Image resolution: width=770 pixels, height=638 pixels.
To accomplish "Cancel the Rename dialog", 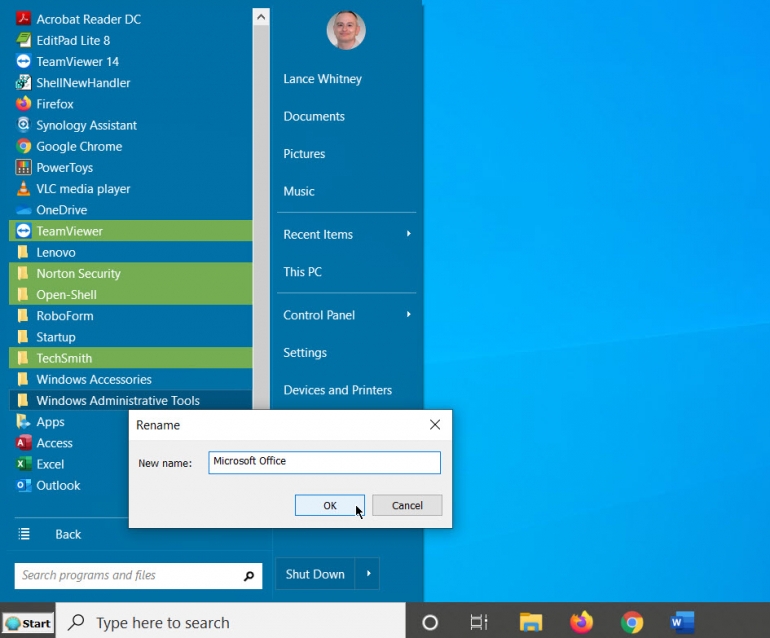I will coord(407,505).
